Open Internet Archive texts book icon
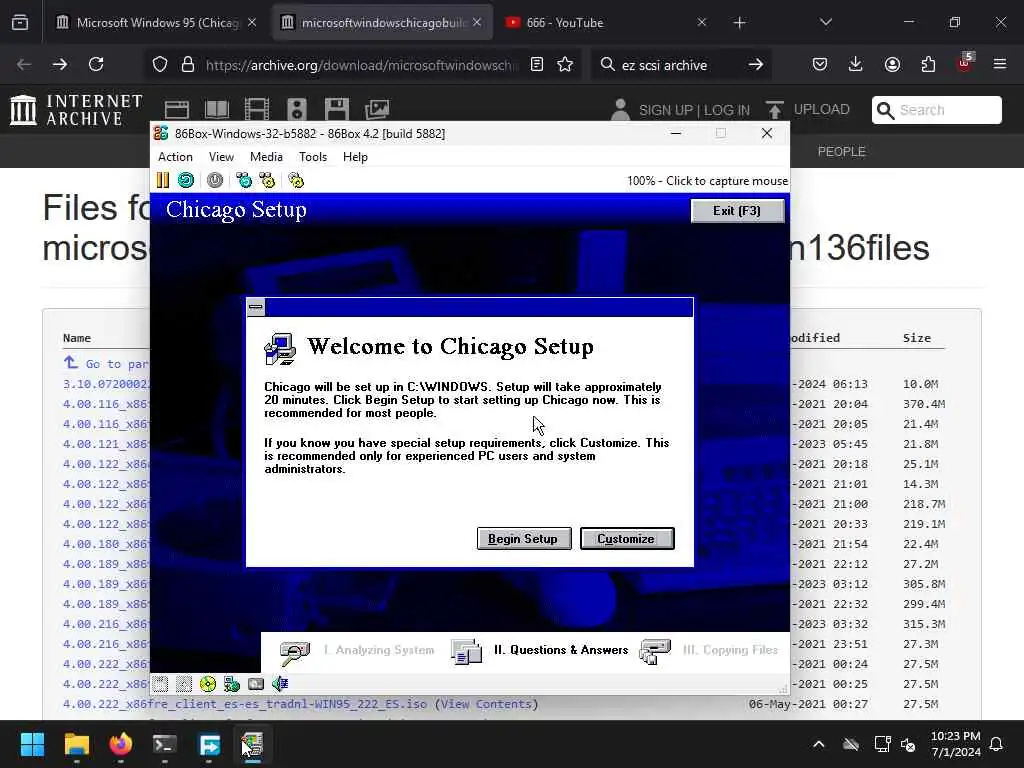This screenshot has height=768, width=1024. click(217, 109)
